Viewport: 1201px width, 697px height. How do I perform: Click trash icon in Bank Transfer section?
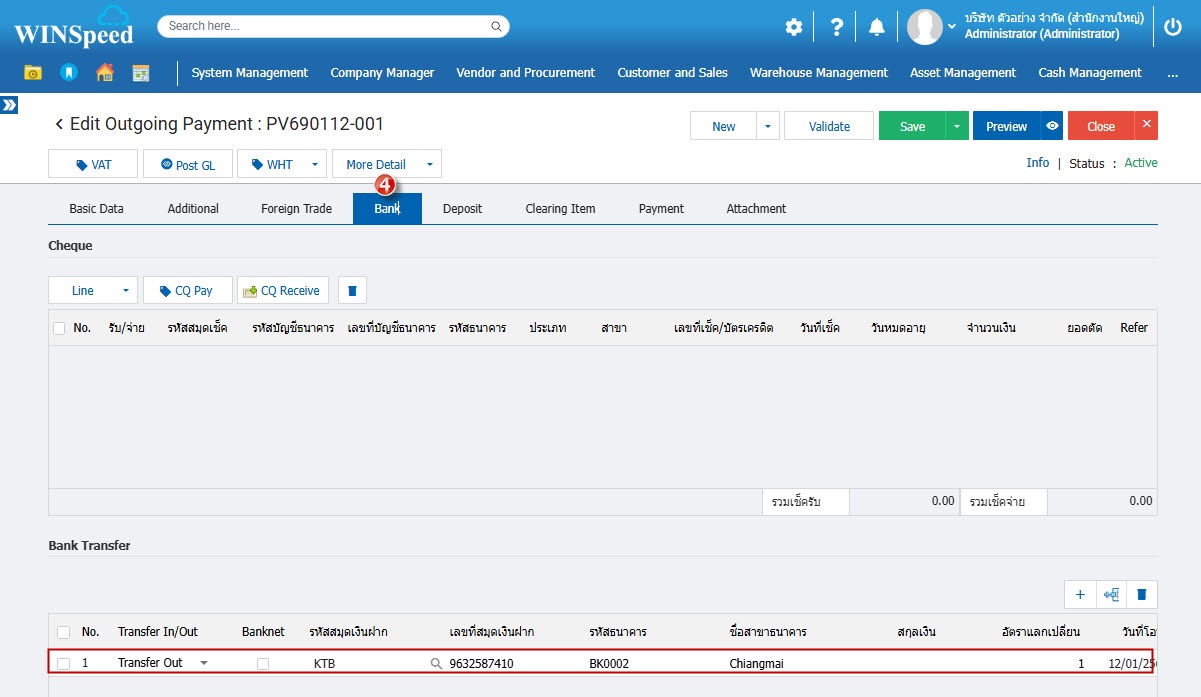click(1141, 594)
